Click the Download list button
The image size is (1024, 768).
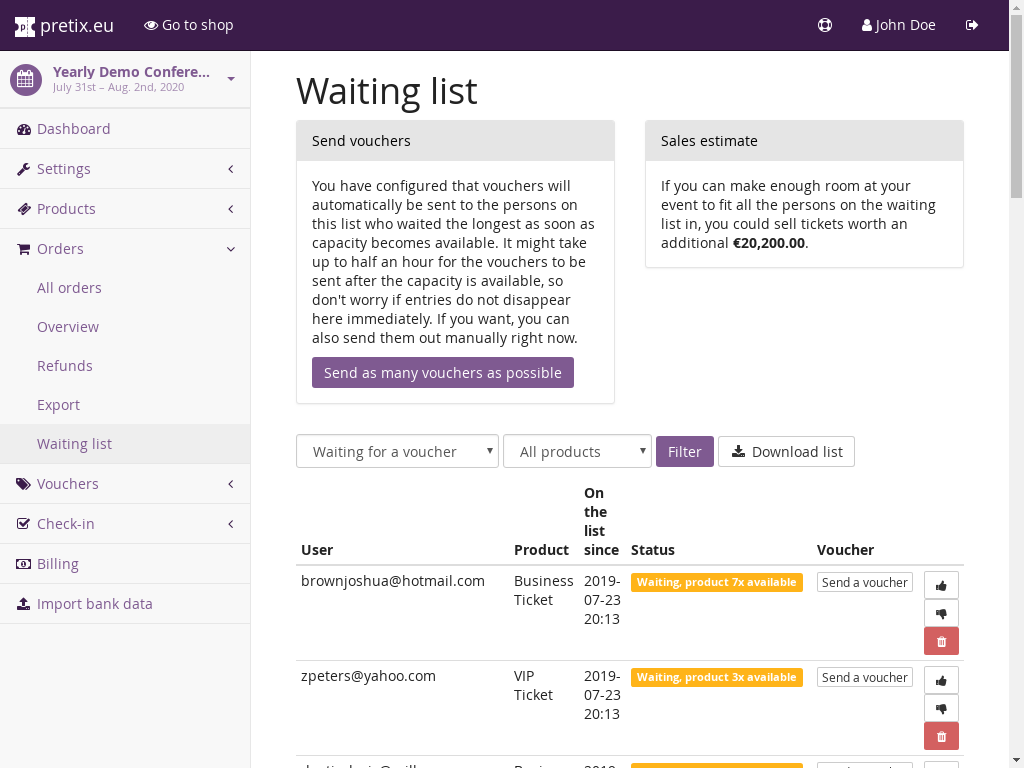pyautogui.click(x=786, y=452)
